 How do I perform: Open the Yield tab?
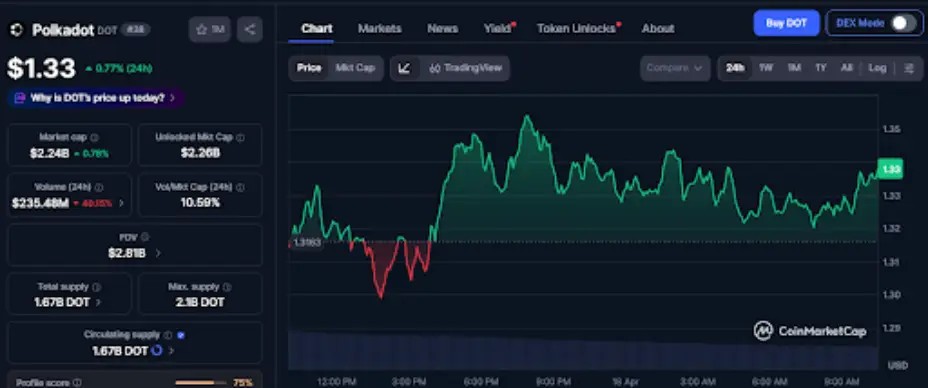pos(499,28)
